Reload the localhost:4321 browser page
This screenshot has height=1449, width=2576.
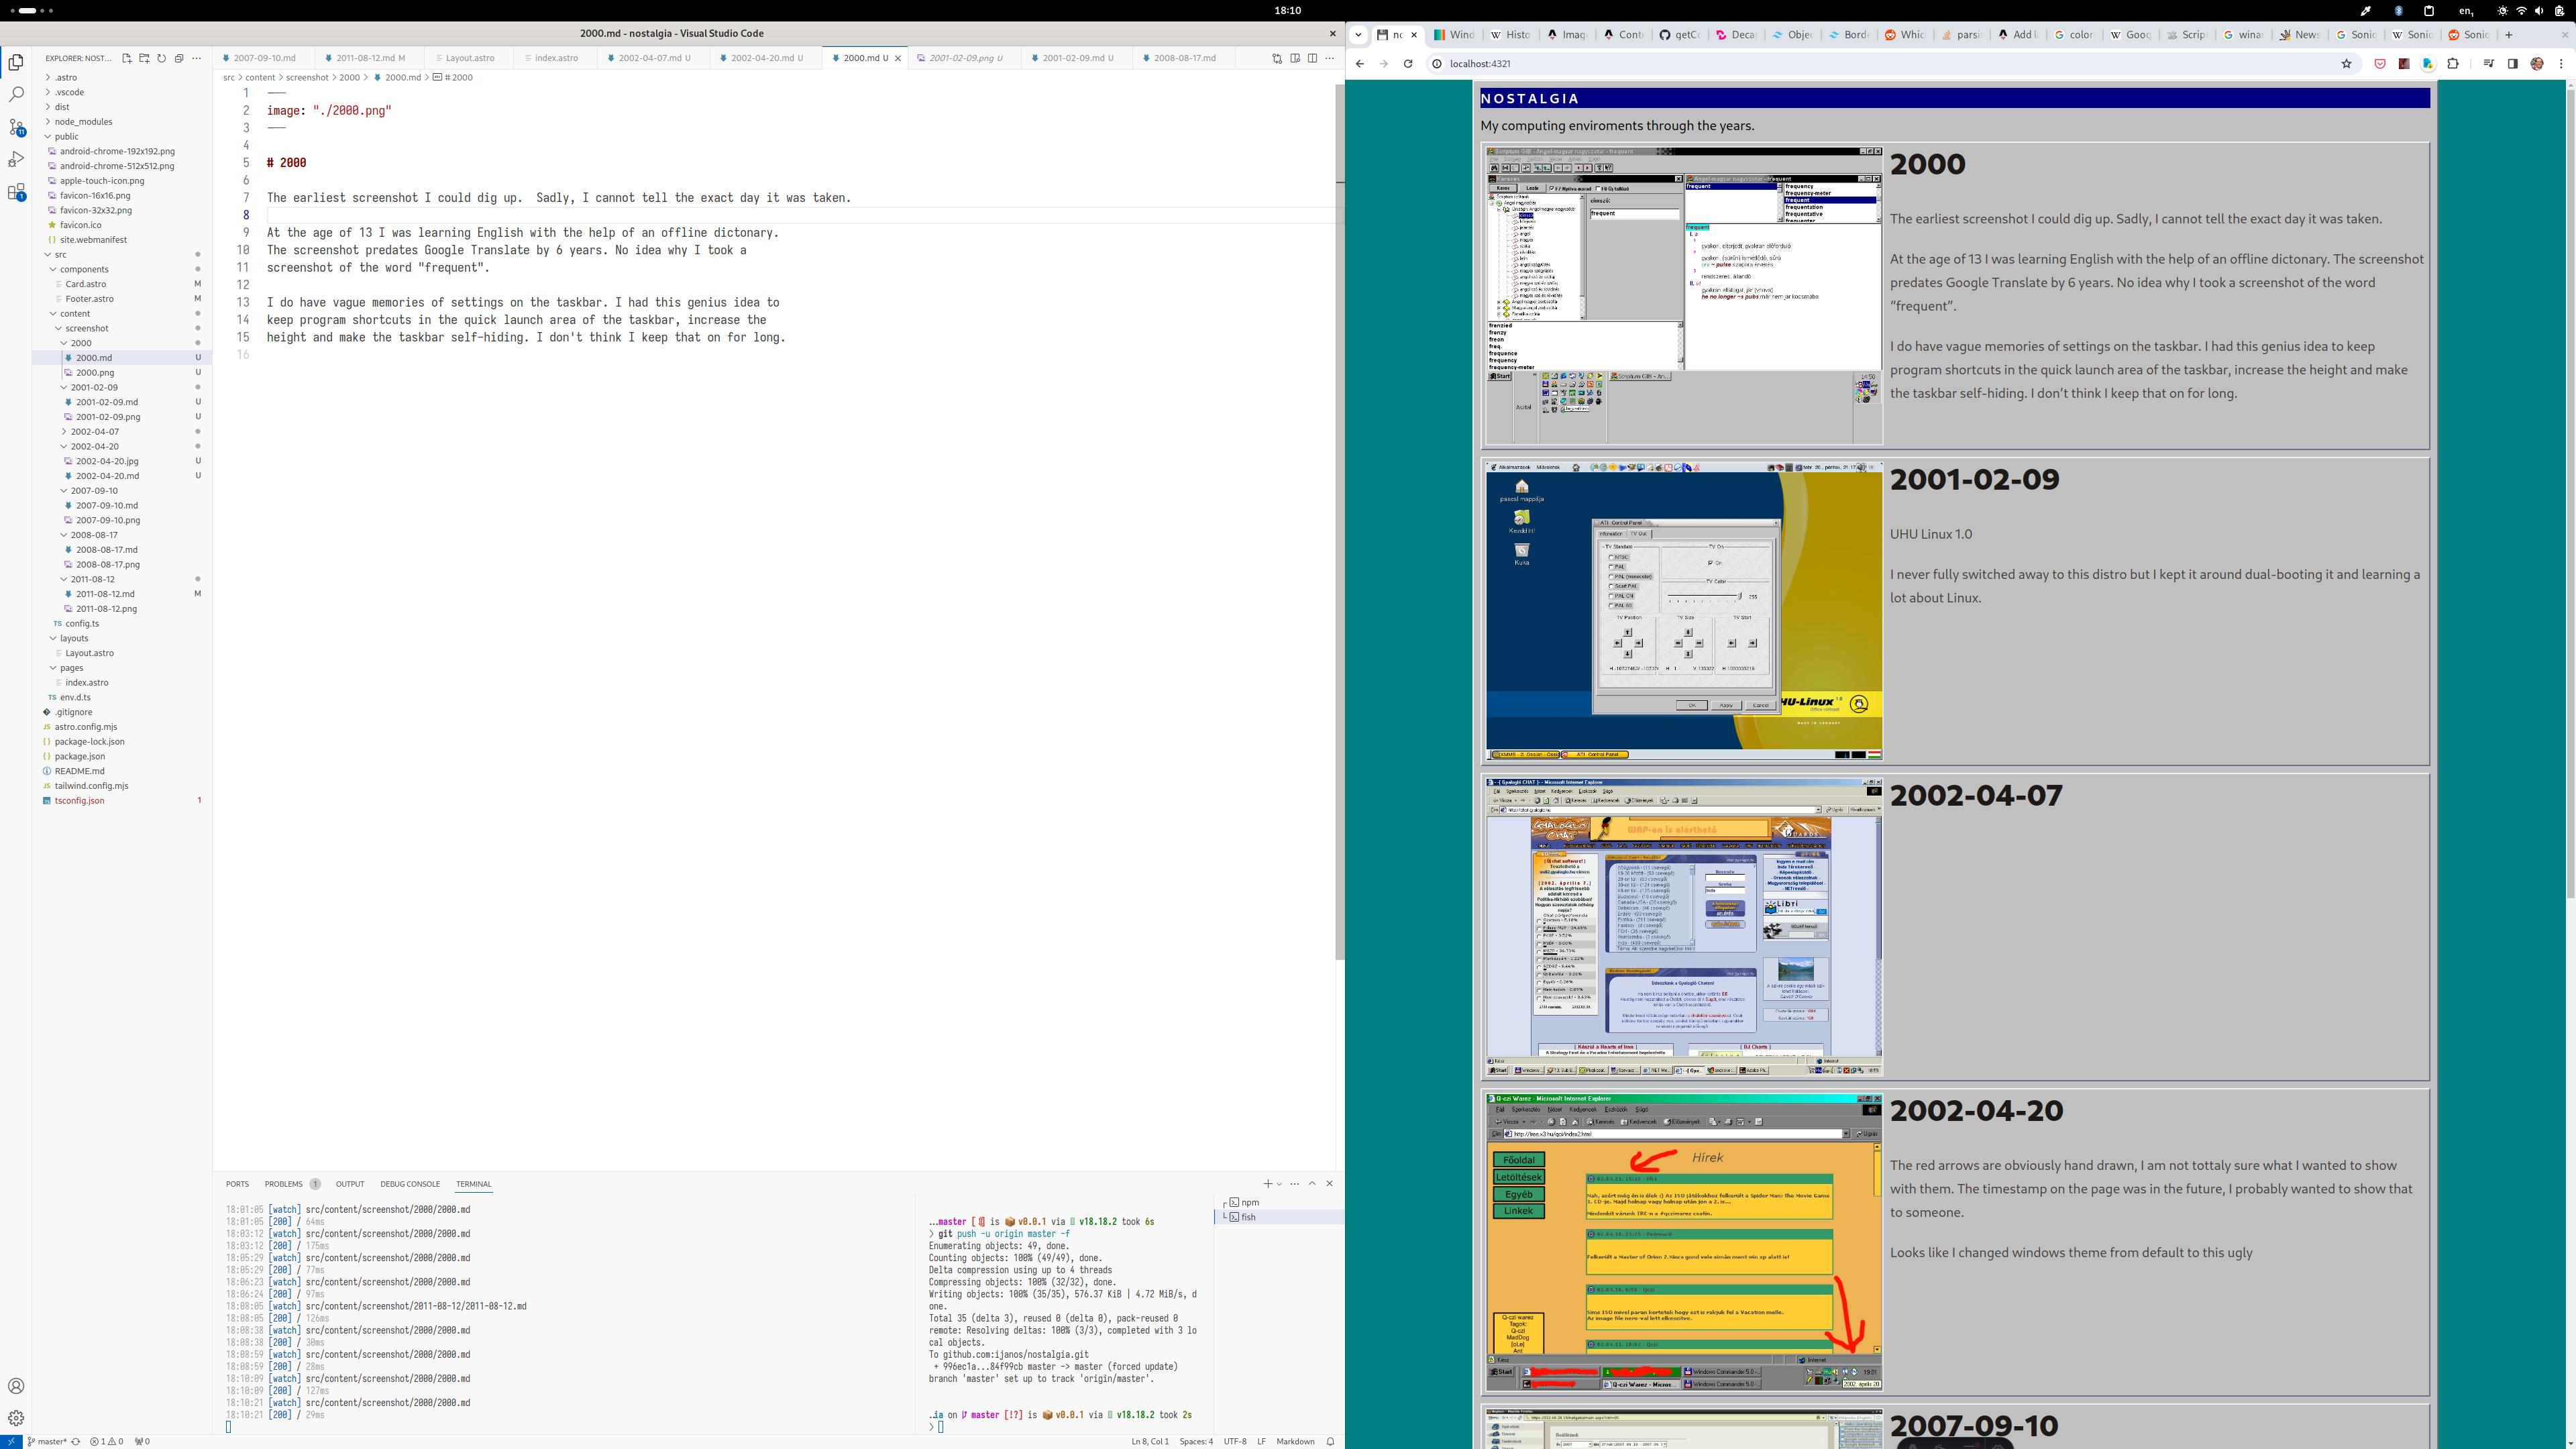click(1408, 63)
